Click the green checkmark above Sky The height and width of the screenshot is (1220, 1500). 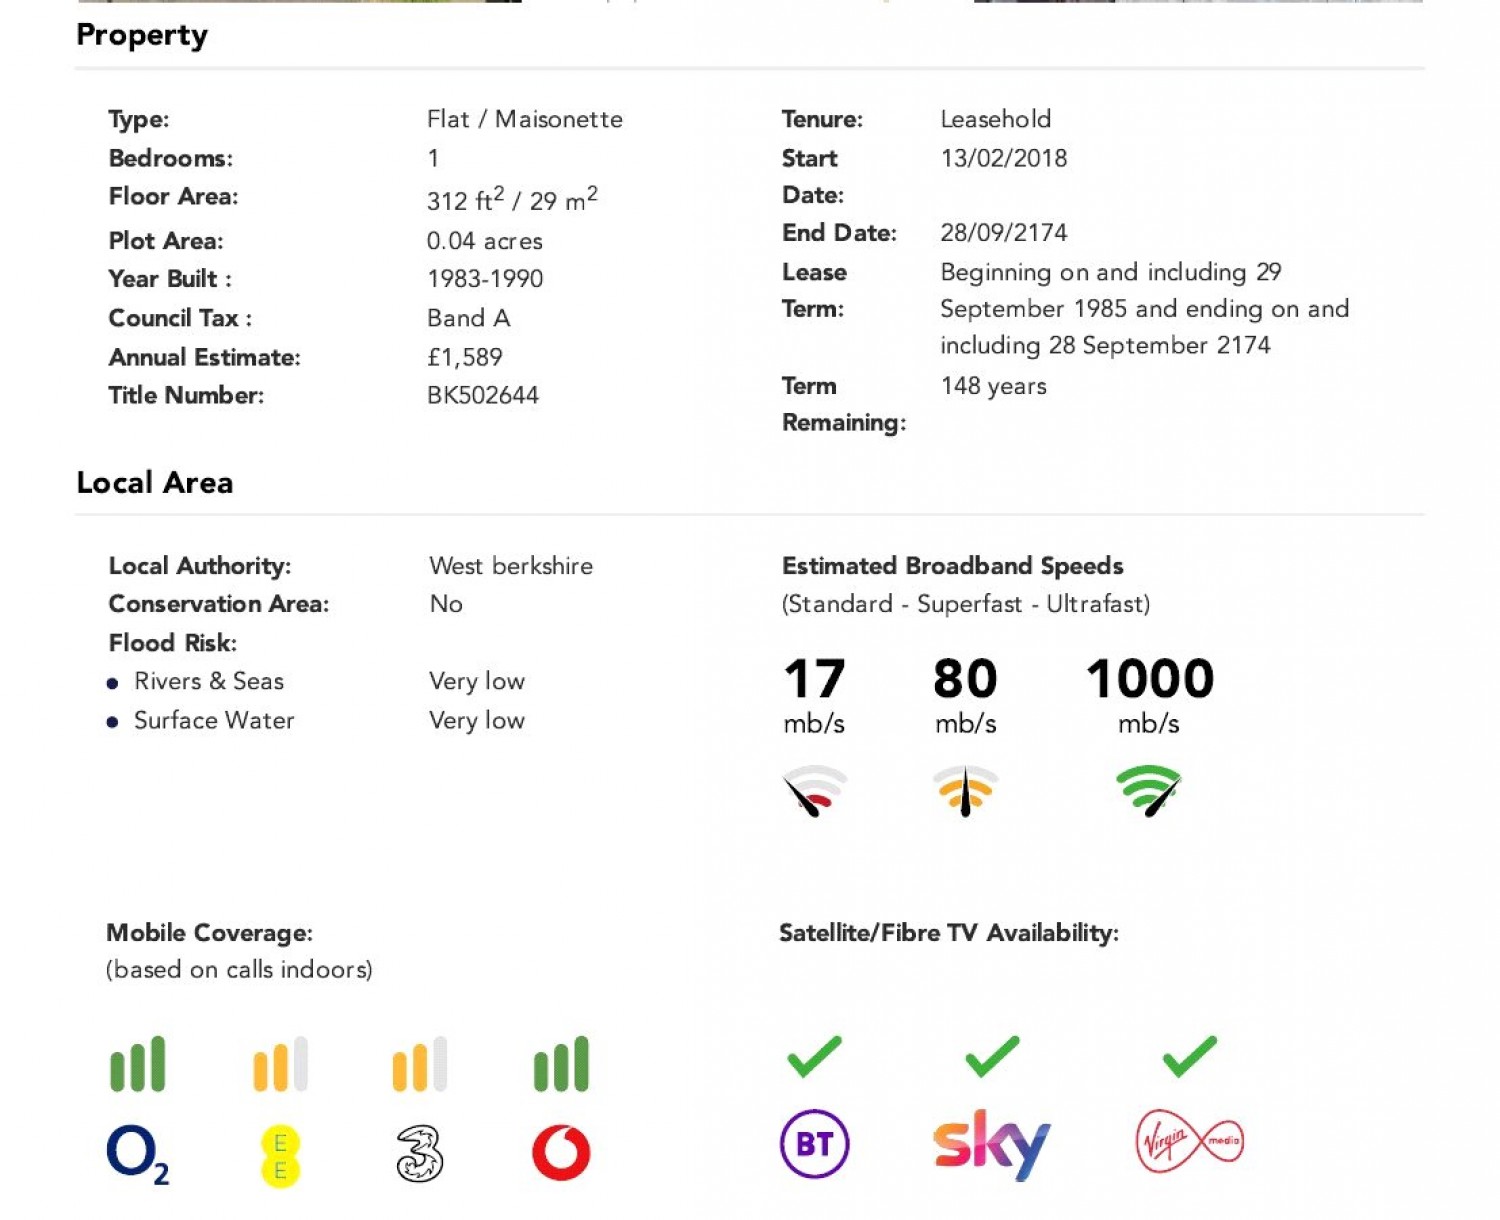[x=992, y=1057]
